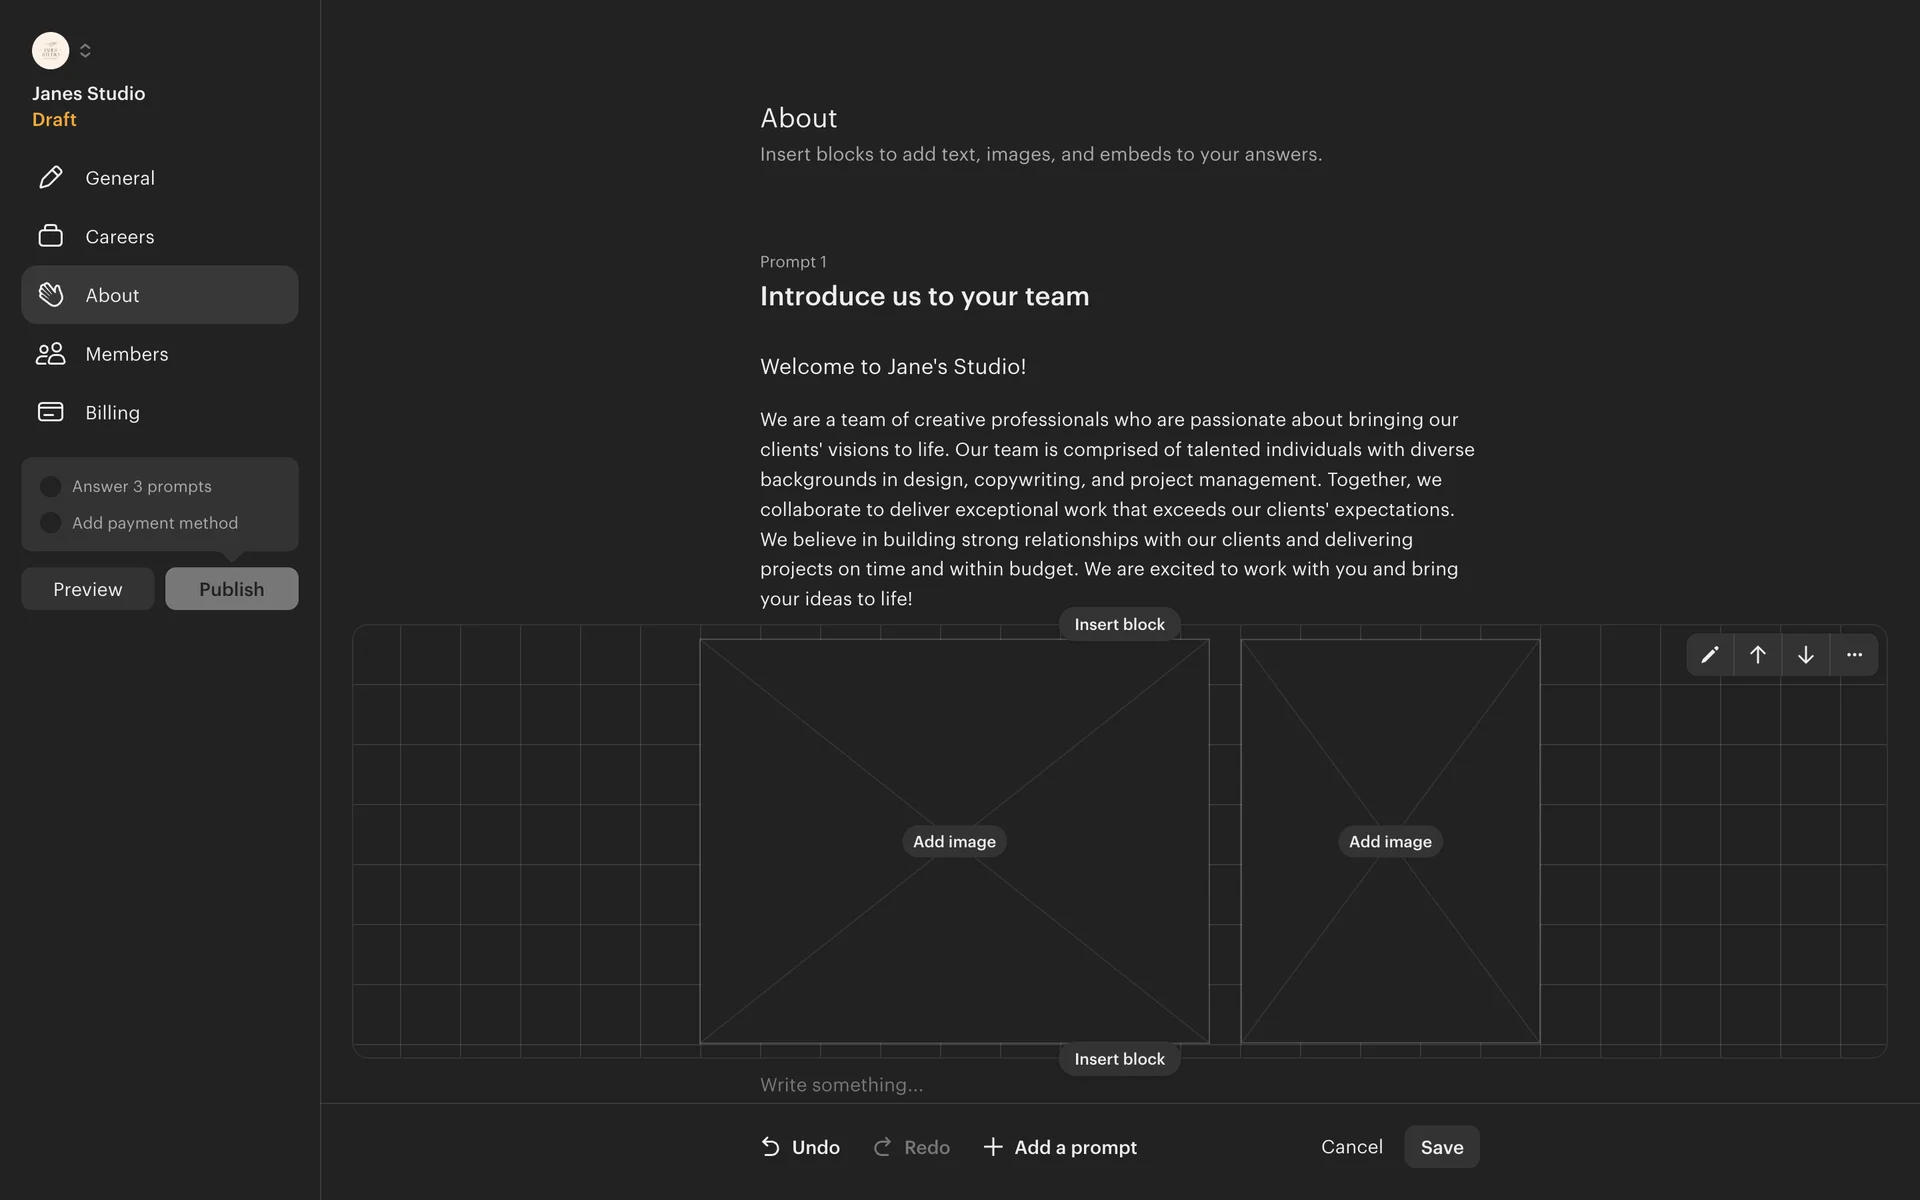Click the Save button
This screenshot has width=1920, height=1200.
(x=1441, y=1147)
